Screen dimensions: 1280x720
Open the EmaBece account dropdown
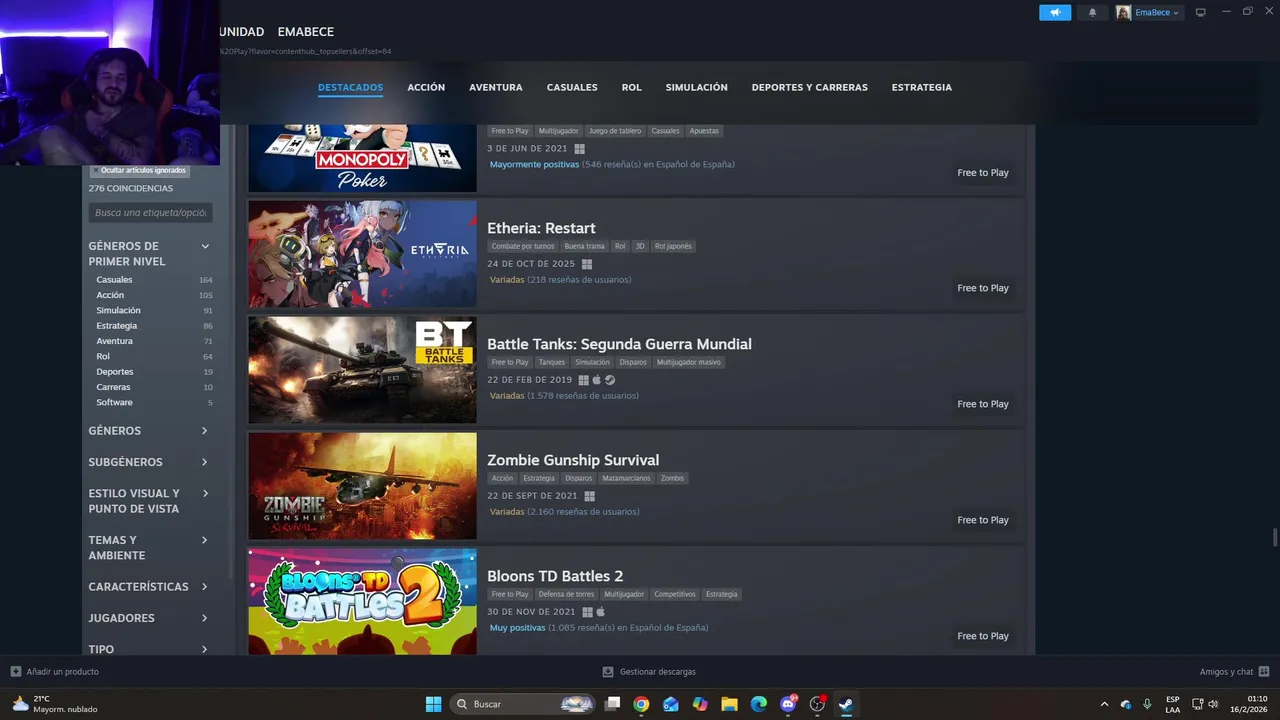[x=1155, y=12]
